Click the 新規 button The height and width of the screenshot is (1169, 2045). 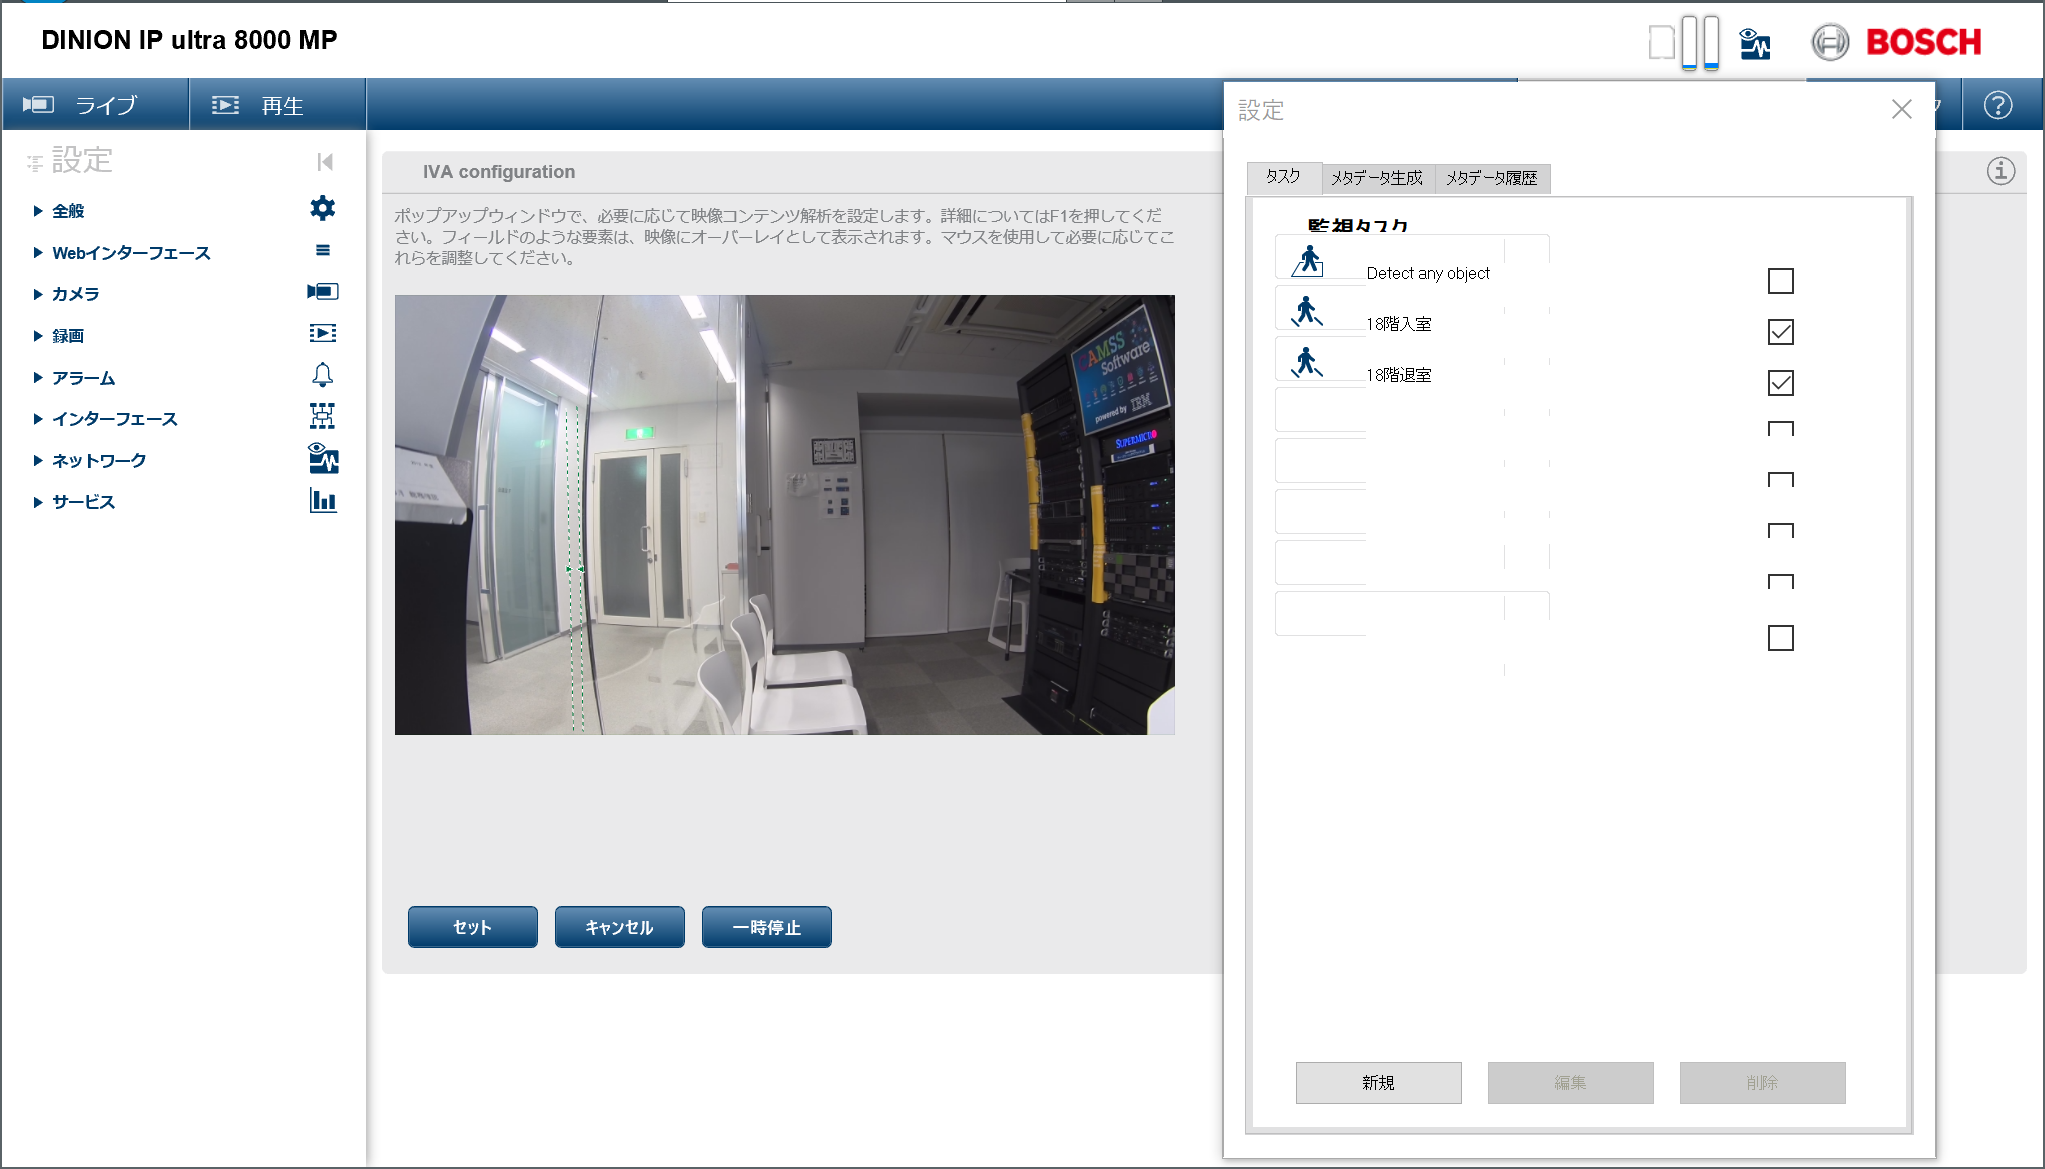pyautogui.click(x=1378, y=1083)
